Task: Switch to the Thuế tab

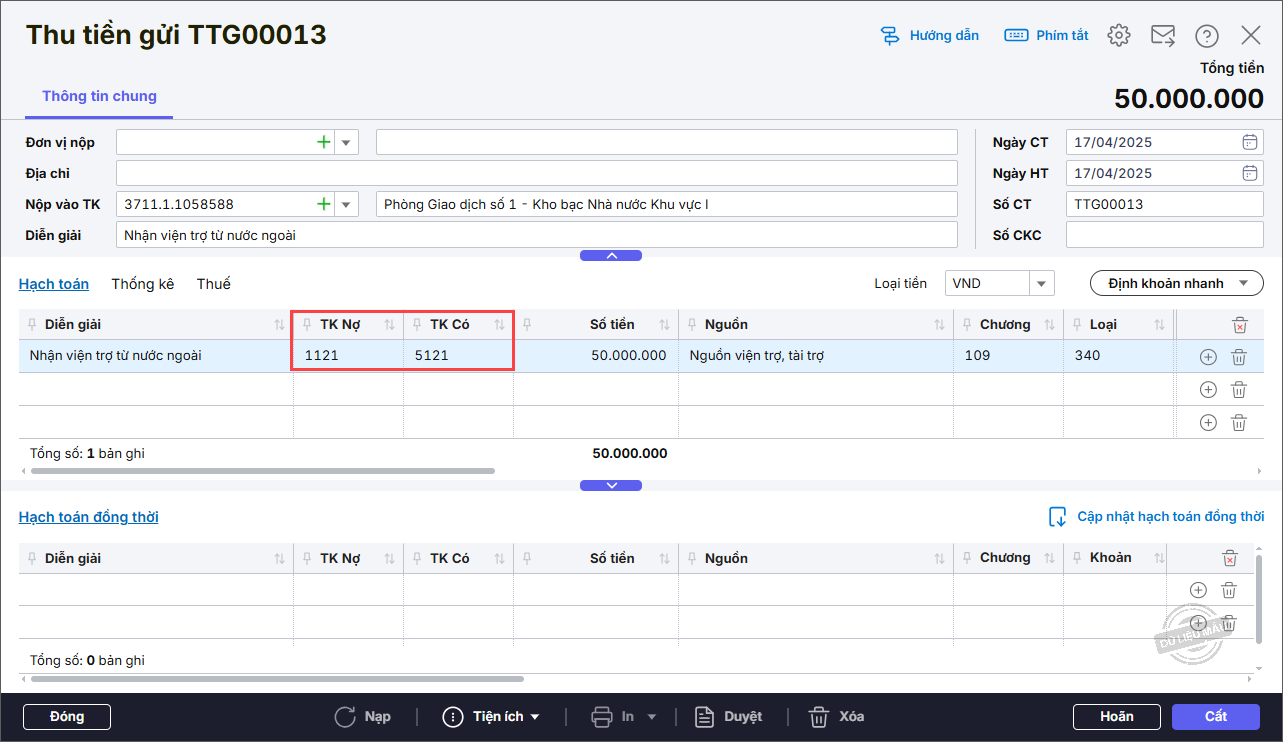Action: point(213,284)
